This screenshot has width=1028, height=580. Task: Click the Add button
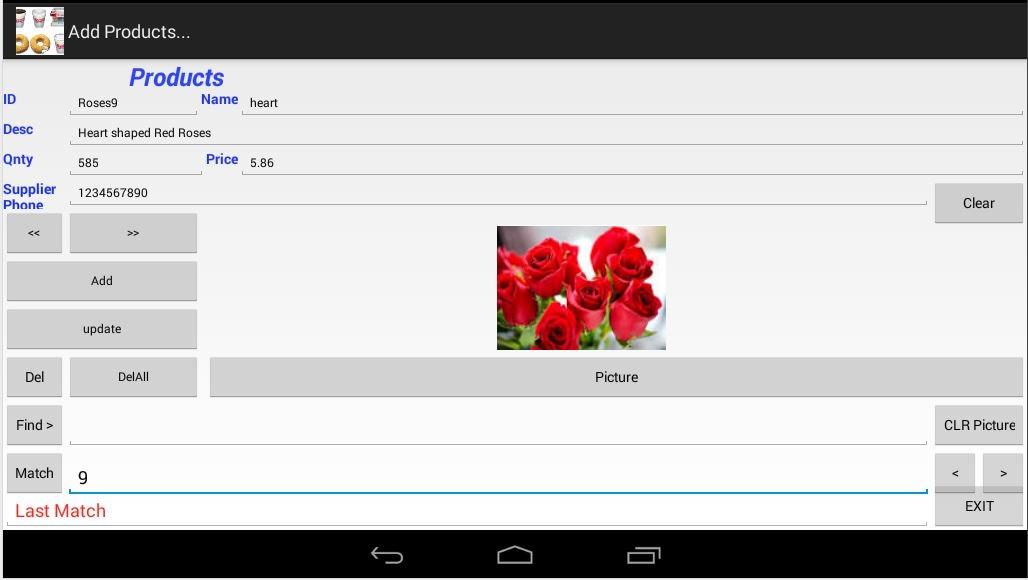pos(102,280)
